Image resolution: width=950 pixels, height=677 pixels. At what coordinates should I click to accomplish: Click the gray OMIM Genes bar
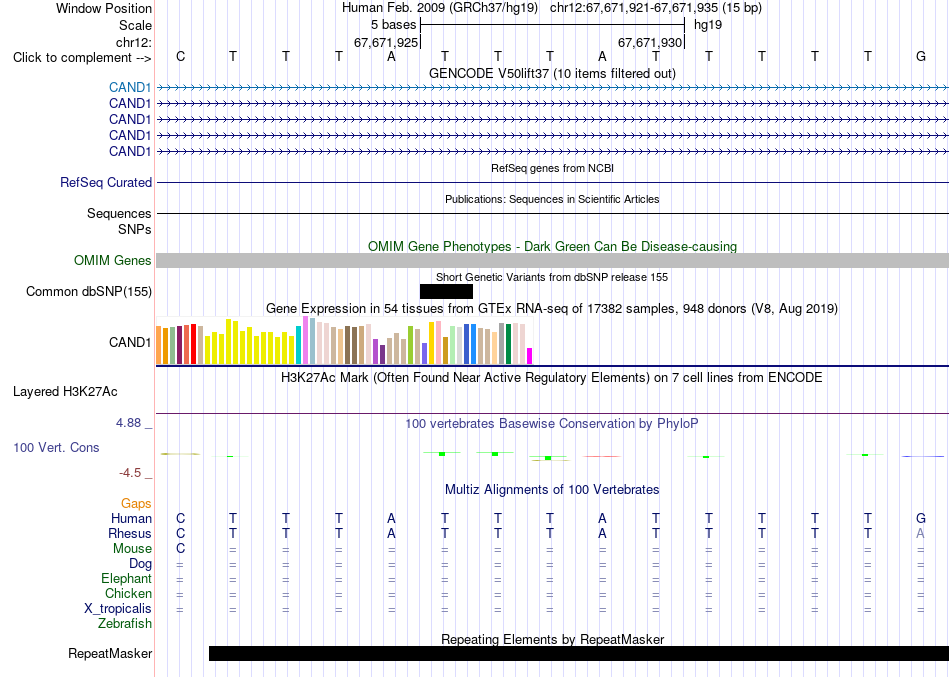[553, 261]
